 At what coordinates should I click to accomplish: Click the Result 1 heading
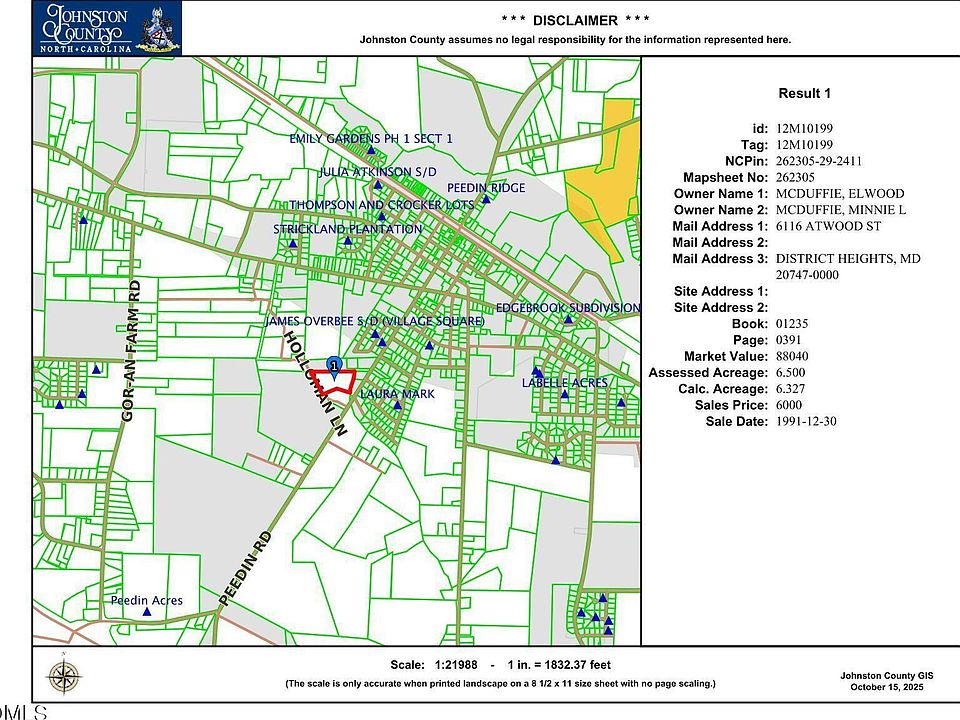[804, 94]
